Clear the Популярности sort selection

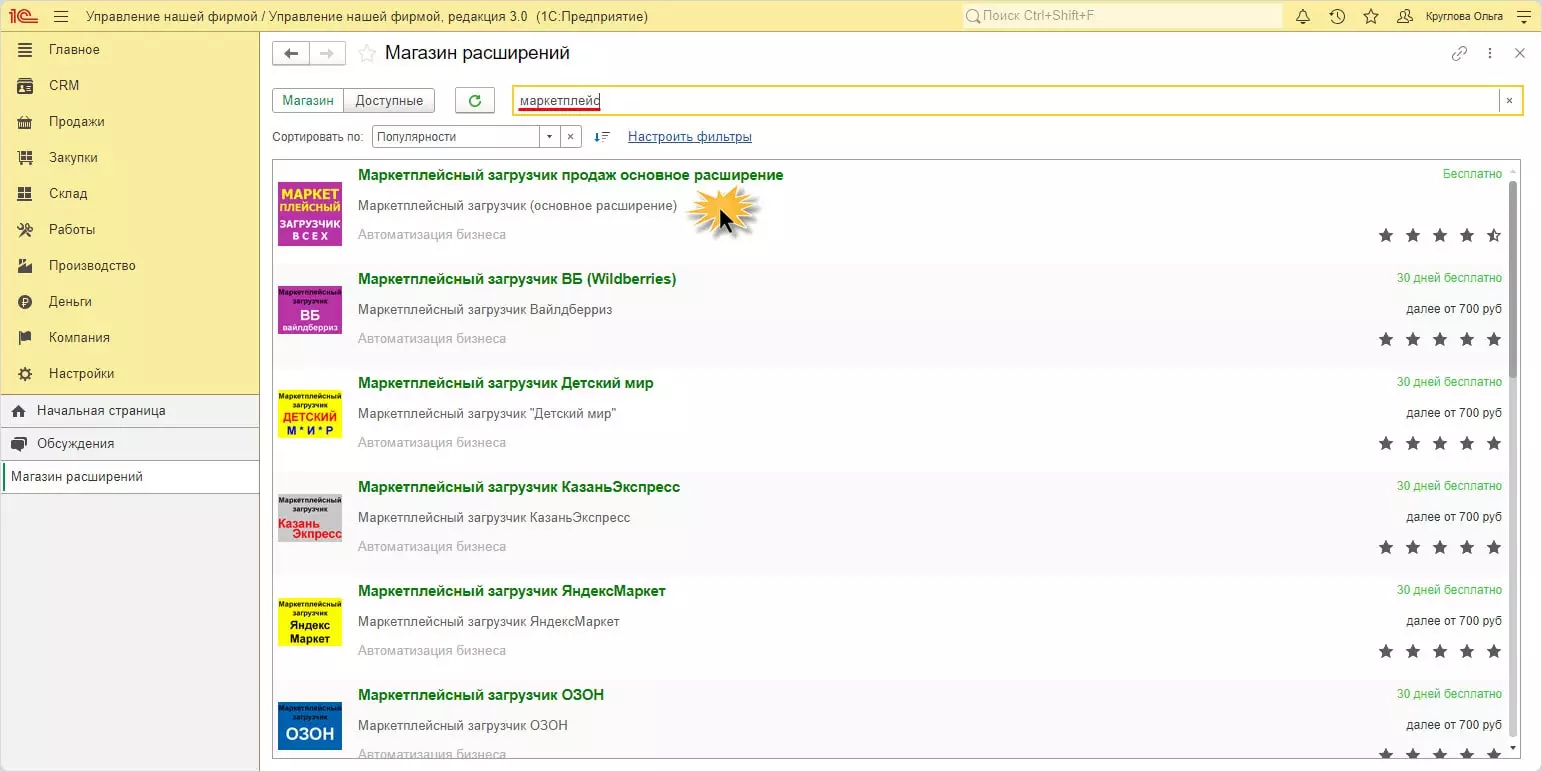click(x=570, y=137)
